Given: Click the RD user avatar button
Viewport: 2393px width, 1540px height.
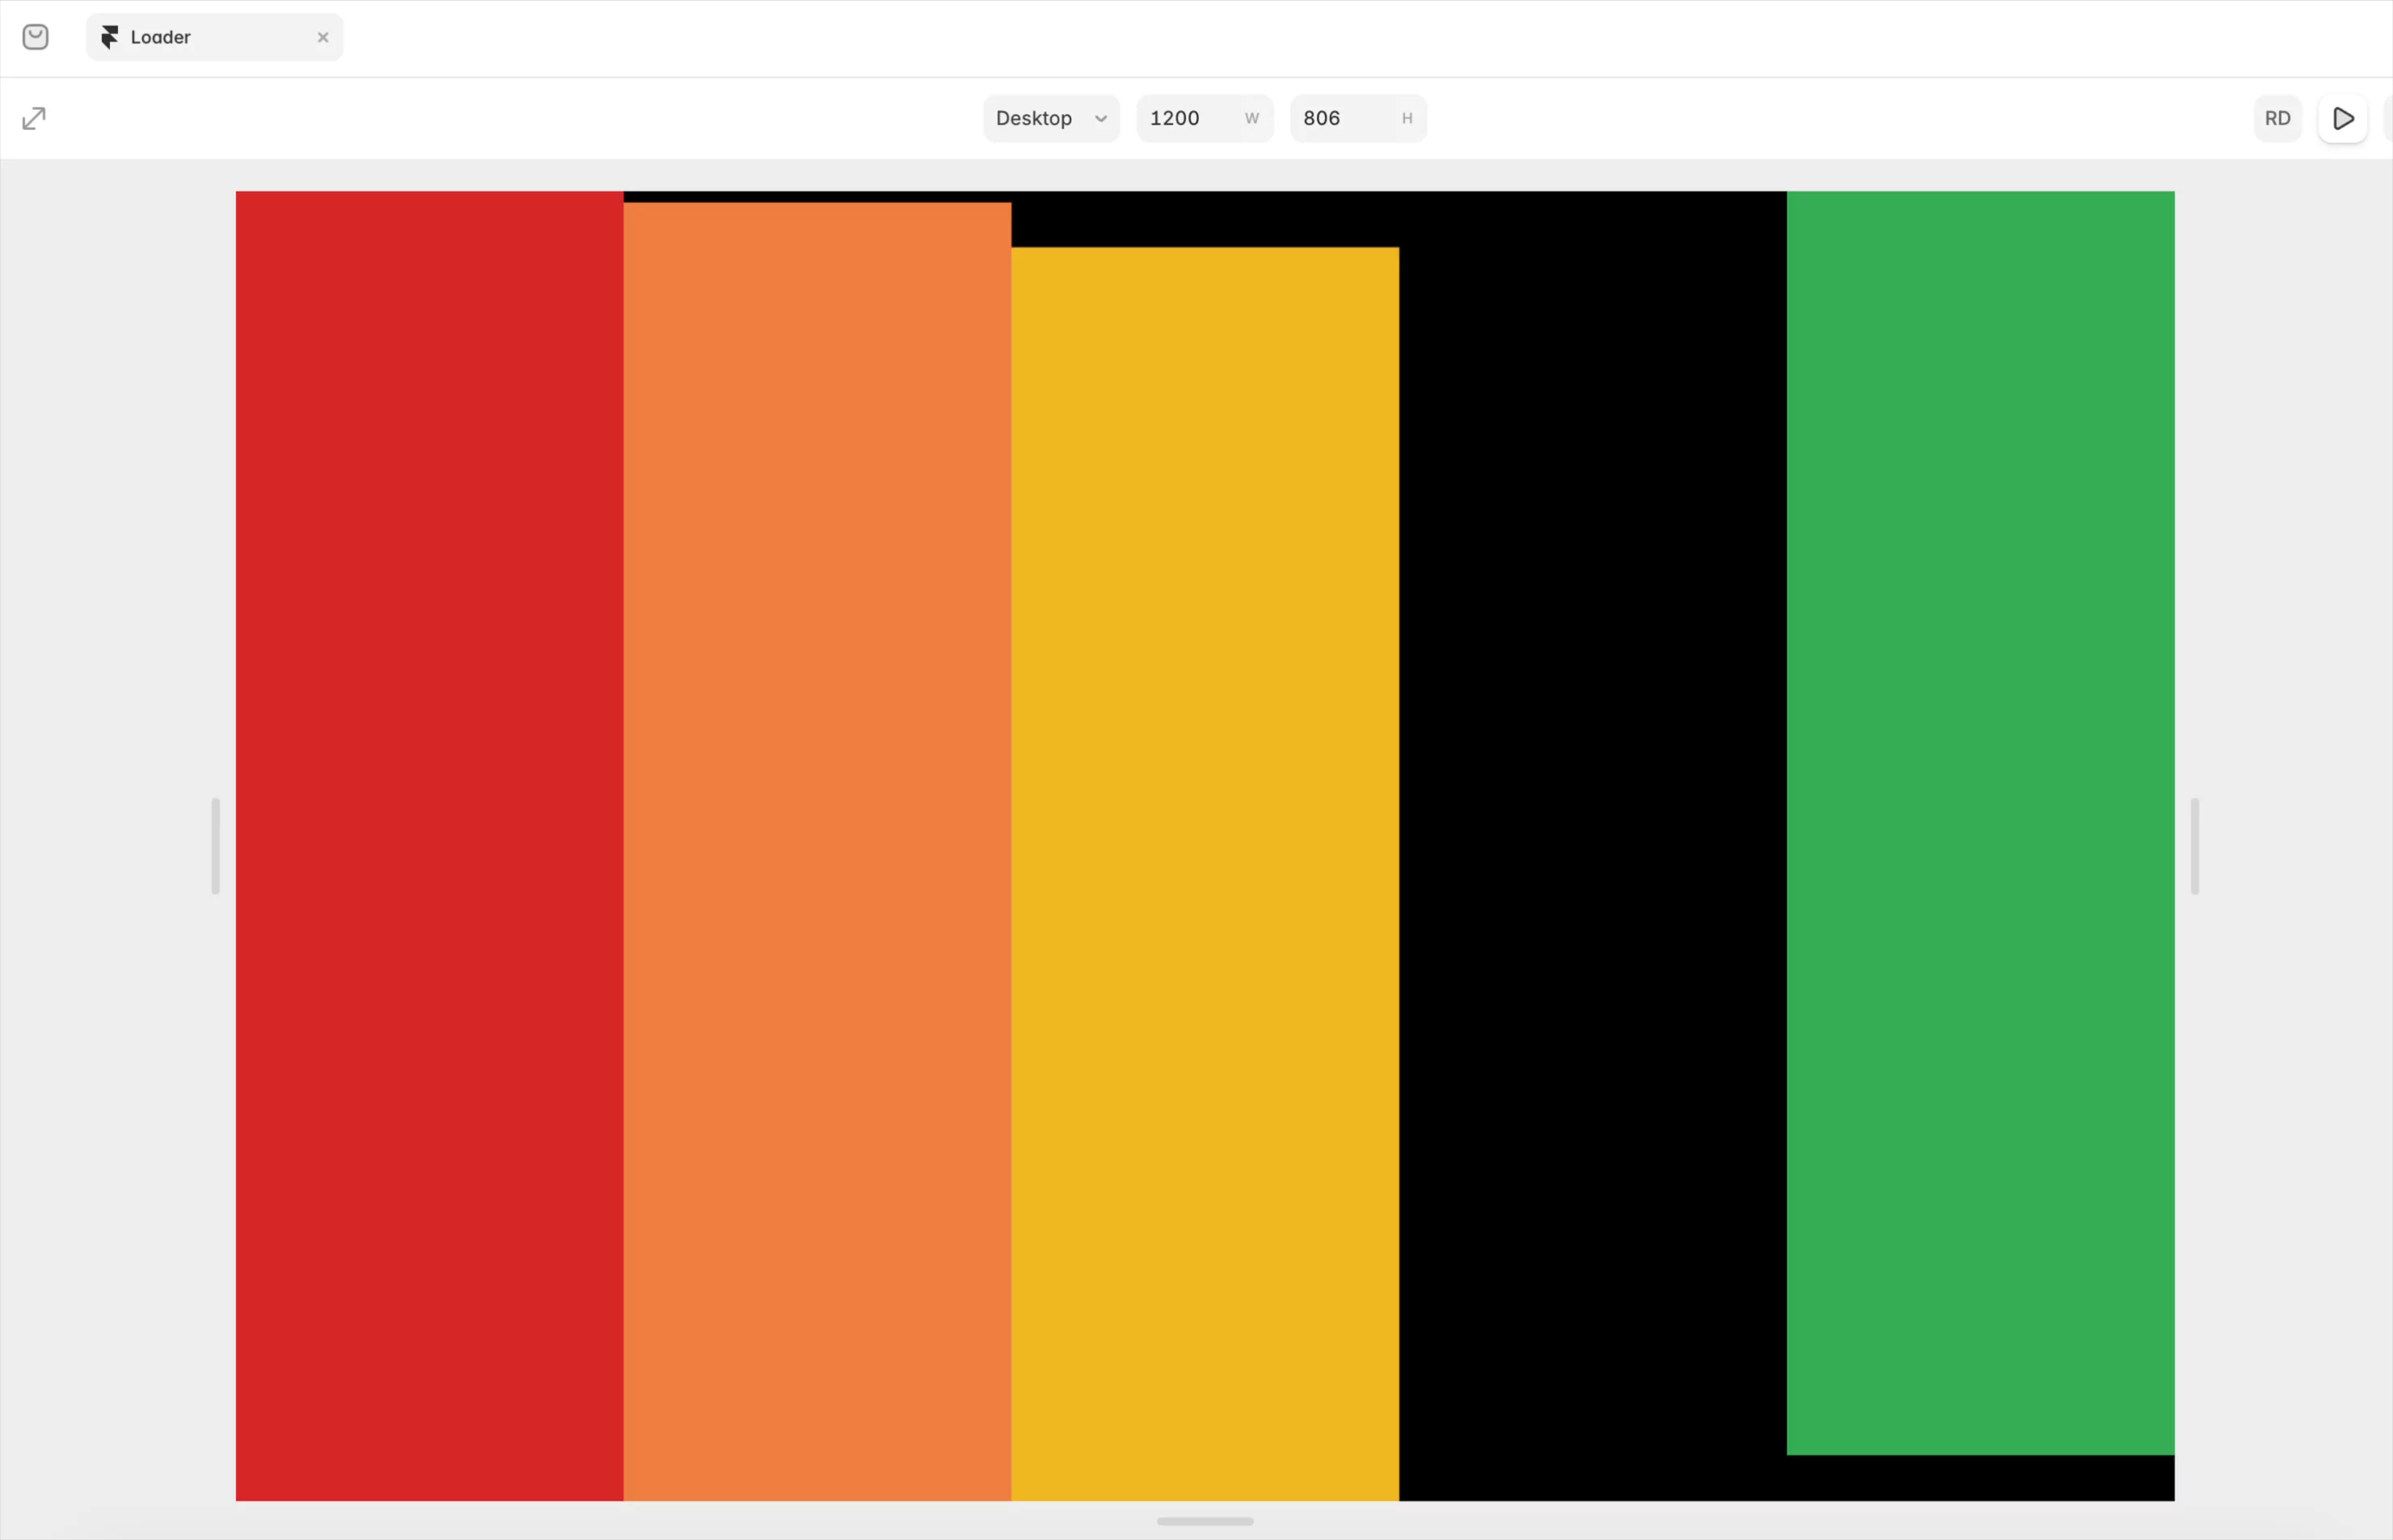Looking at the screenshot, I should coord(2277,118).
